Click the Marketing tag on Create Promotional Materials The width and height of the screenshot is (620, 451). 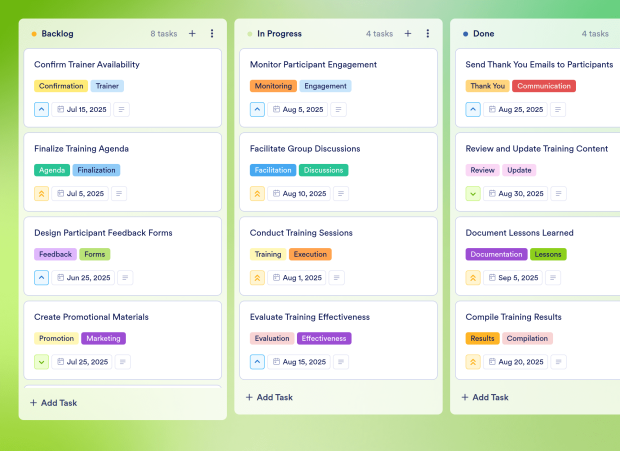tap(103, 338)
